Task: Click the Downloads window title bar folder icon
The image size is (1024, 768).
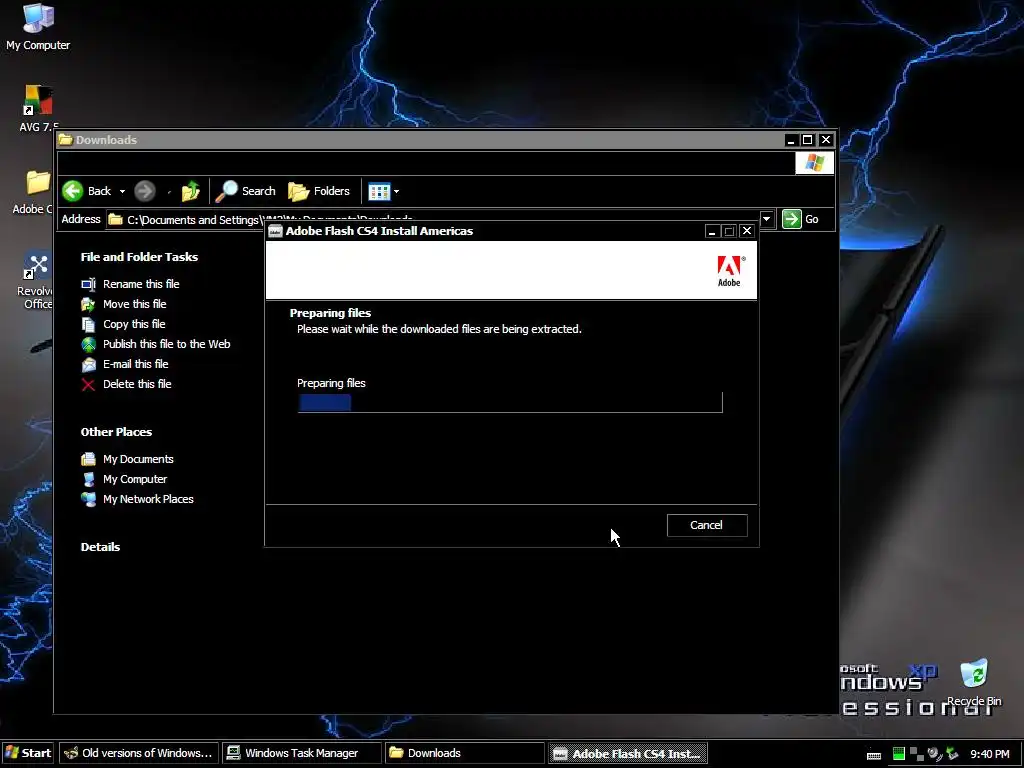Action: pos(65,140)
